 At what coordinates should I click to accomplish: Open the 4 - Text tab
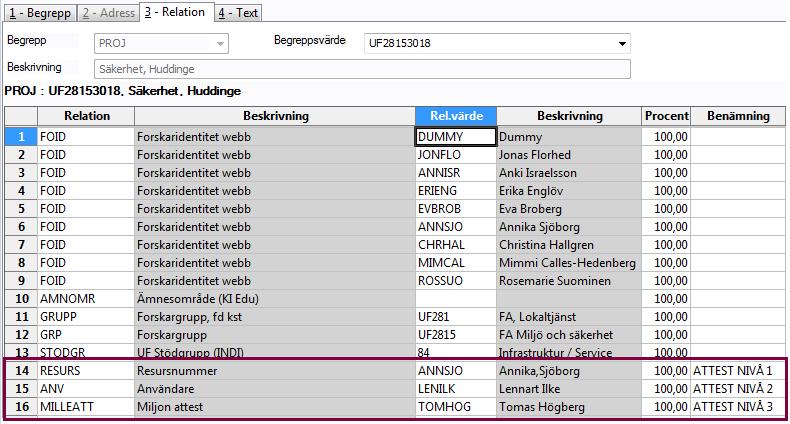click(x=238, y=13)
